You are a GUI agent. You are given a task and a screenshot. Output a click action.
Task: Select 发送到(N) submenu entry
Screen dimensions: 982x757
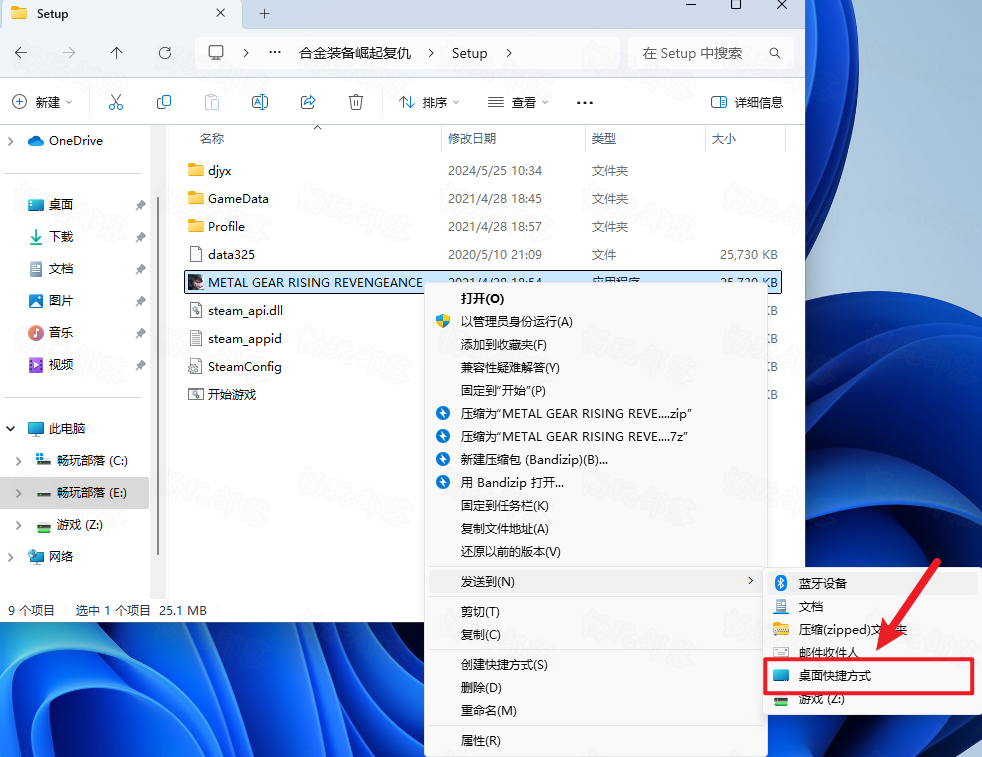tap(596, 582)
